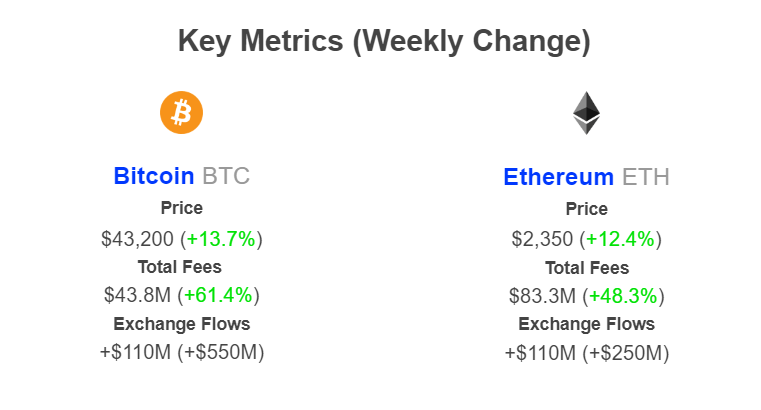Click Bitcoin's Price label
This screenshot has width=761, height=410.
click(x=182, y=208)
